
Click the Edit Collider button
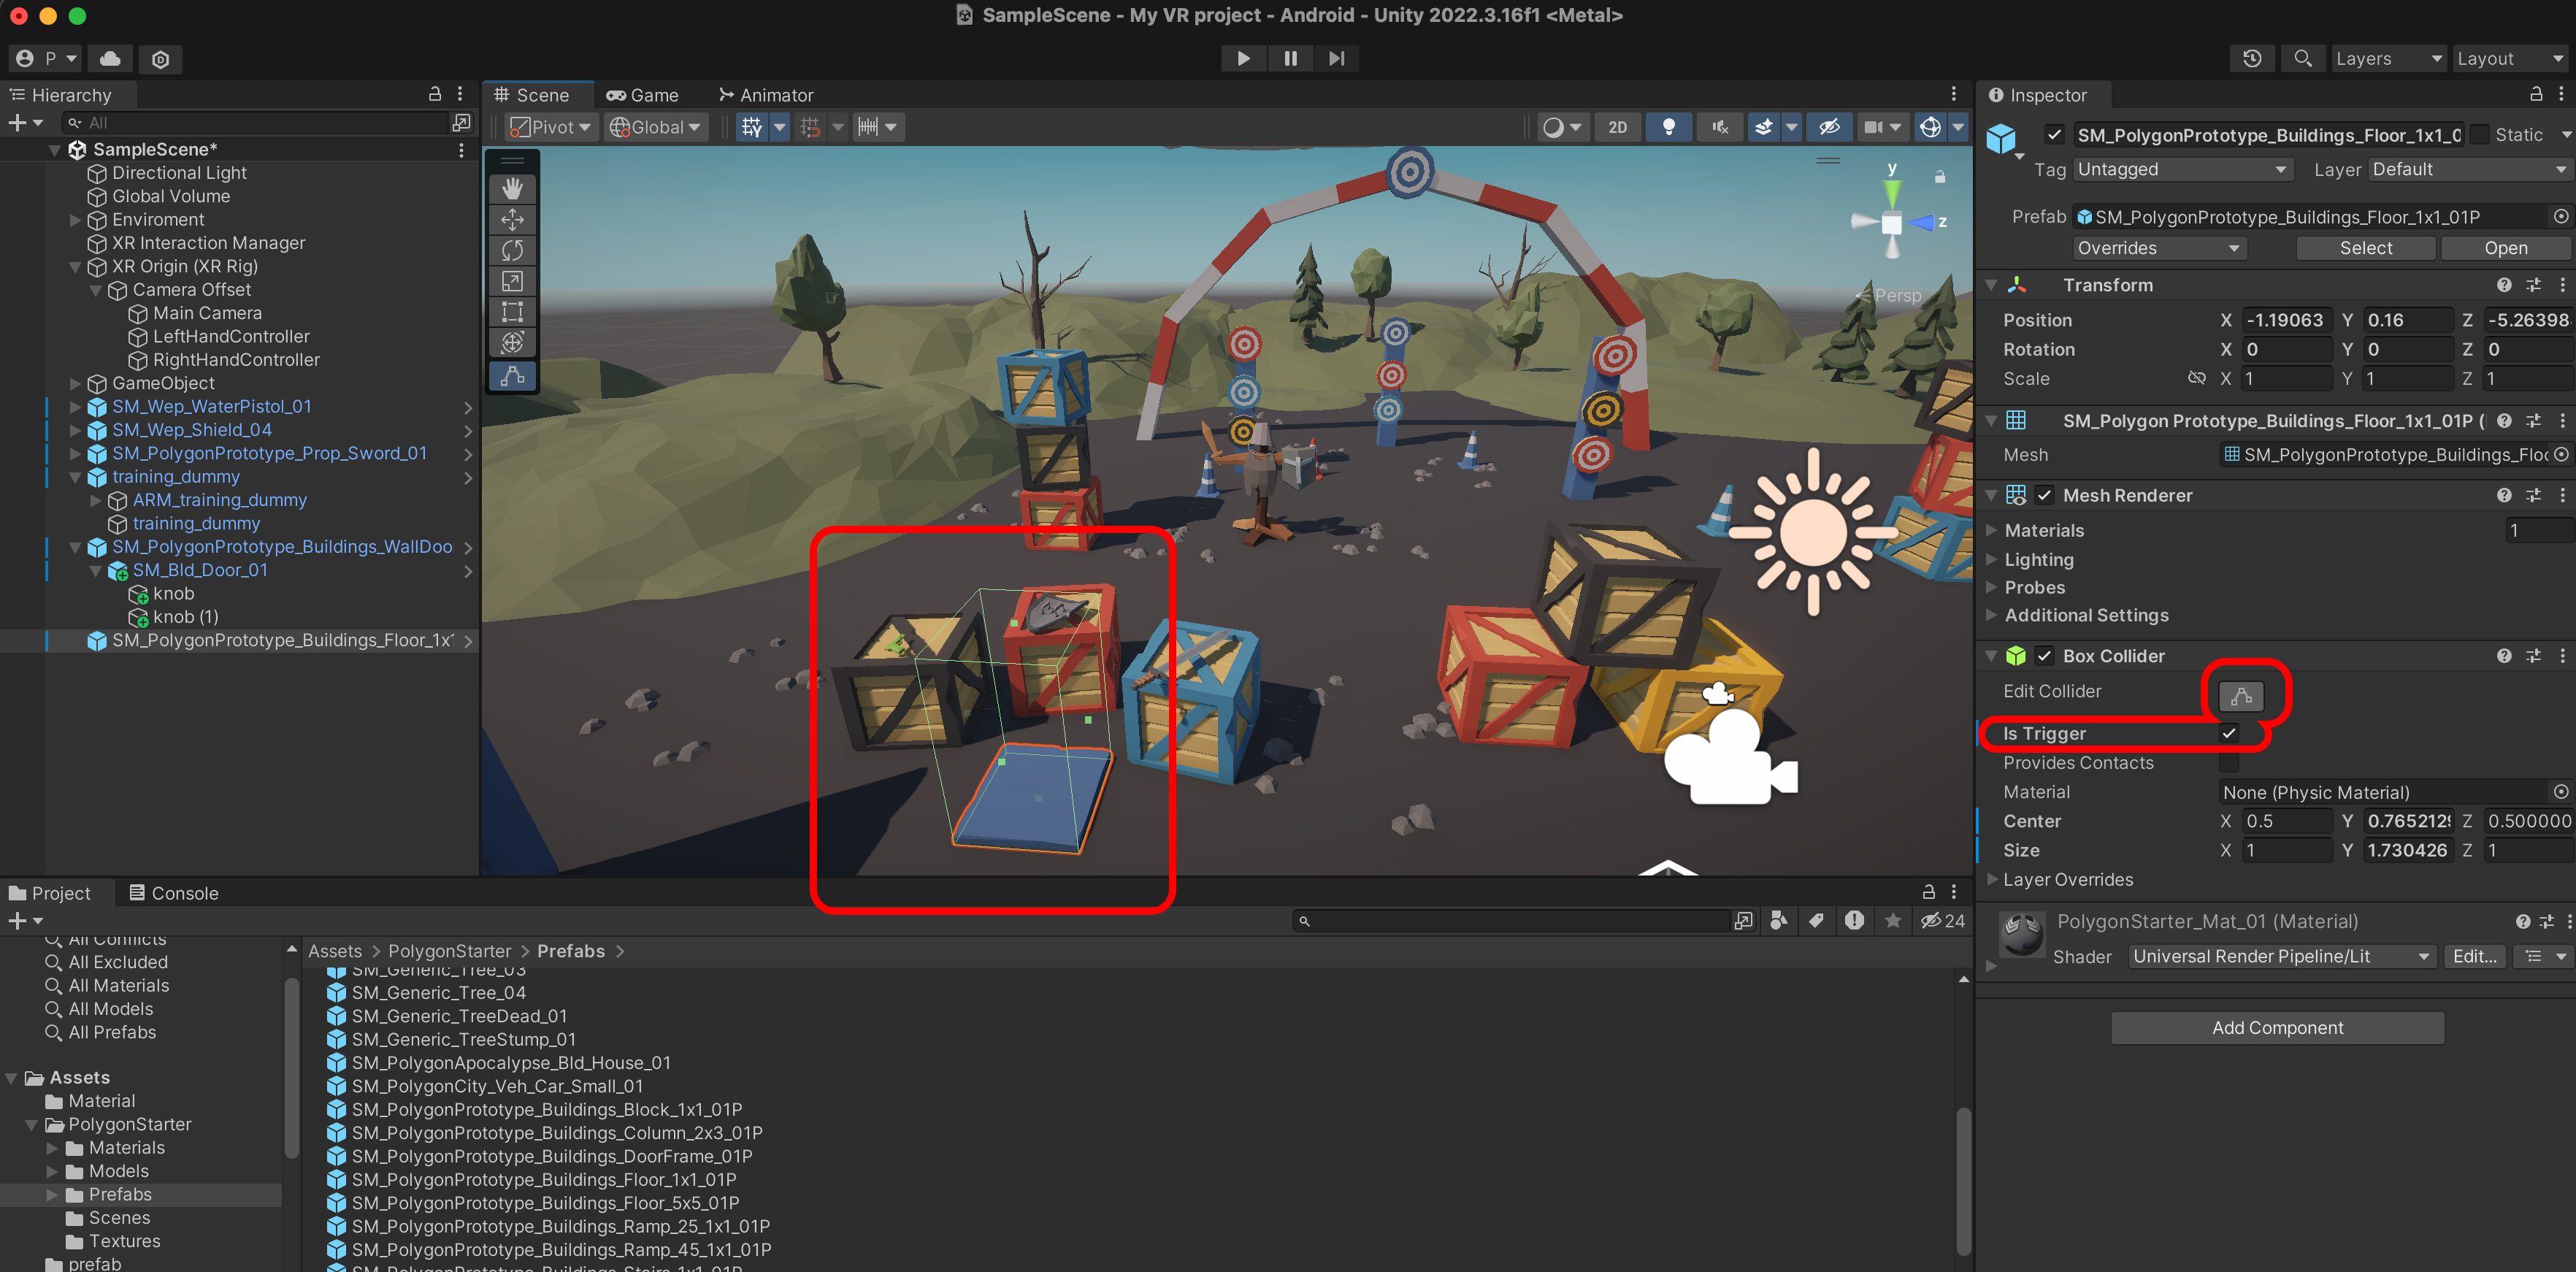pyautogui.click(x=2240, y=696)
